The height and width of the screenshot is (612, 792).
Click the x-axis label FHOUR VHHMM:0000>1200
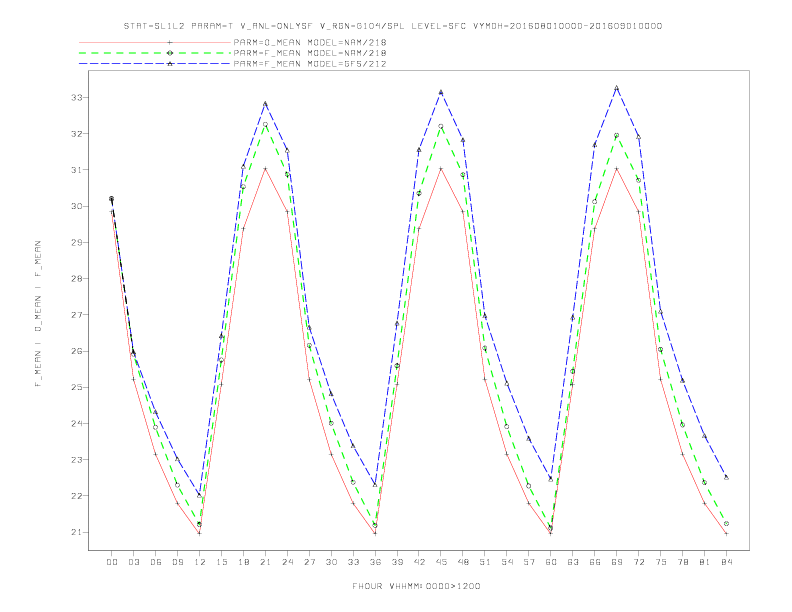click(x=416, y=586)
